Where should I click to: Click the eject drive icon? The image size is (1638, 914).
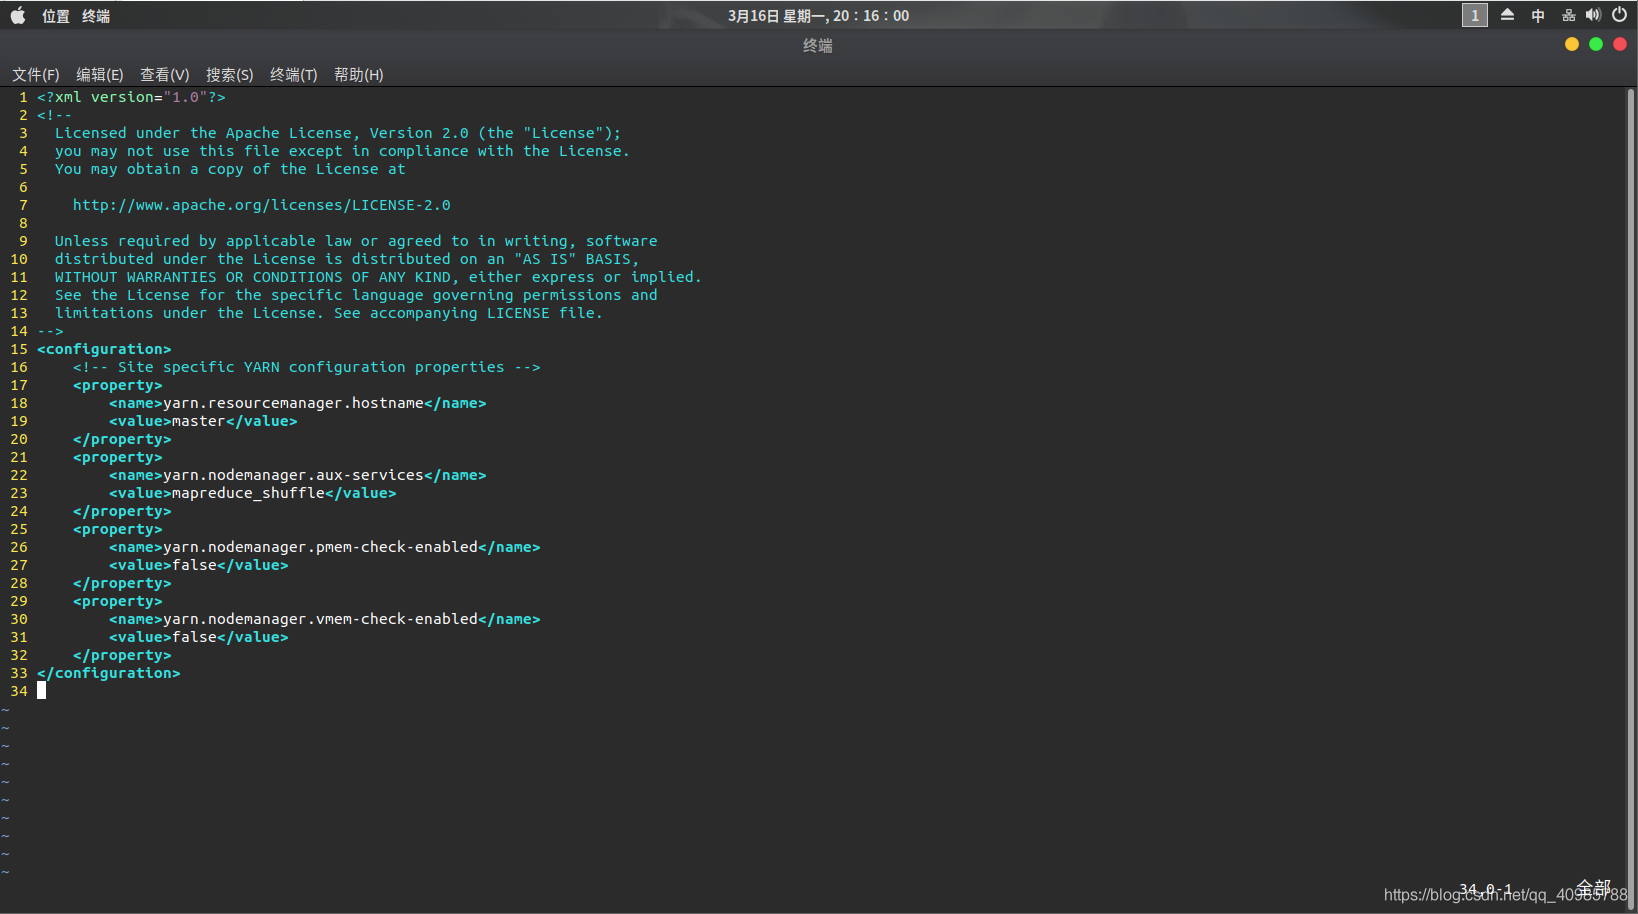click(x=1507, y=15)
